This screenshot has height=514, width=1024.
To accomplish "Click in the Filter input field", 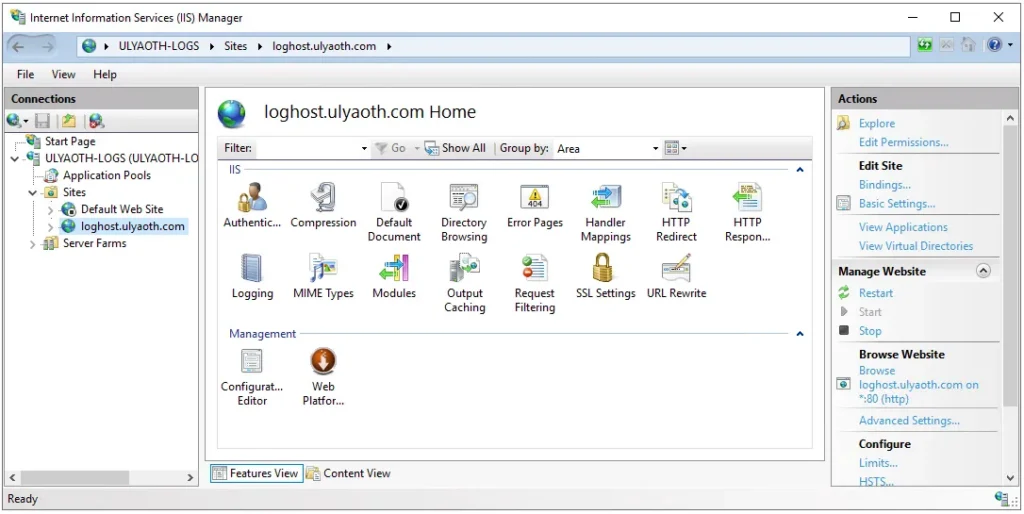I will [308, 149].
